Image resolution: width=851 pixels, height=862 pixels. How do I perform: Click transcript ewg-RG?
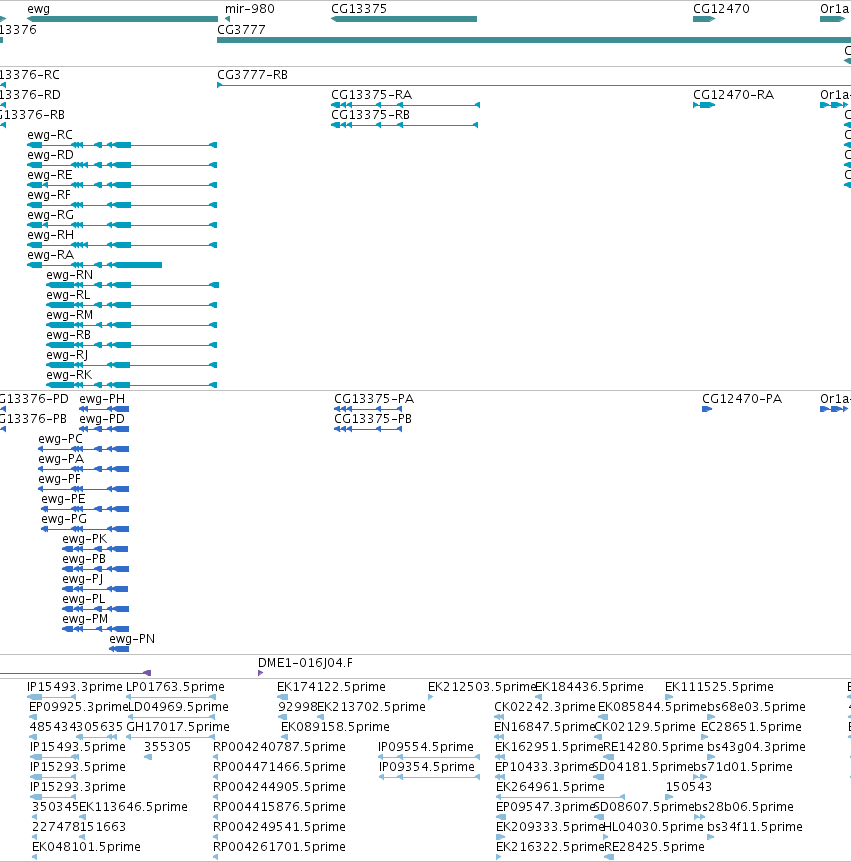click(122, 225)
